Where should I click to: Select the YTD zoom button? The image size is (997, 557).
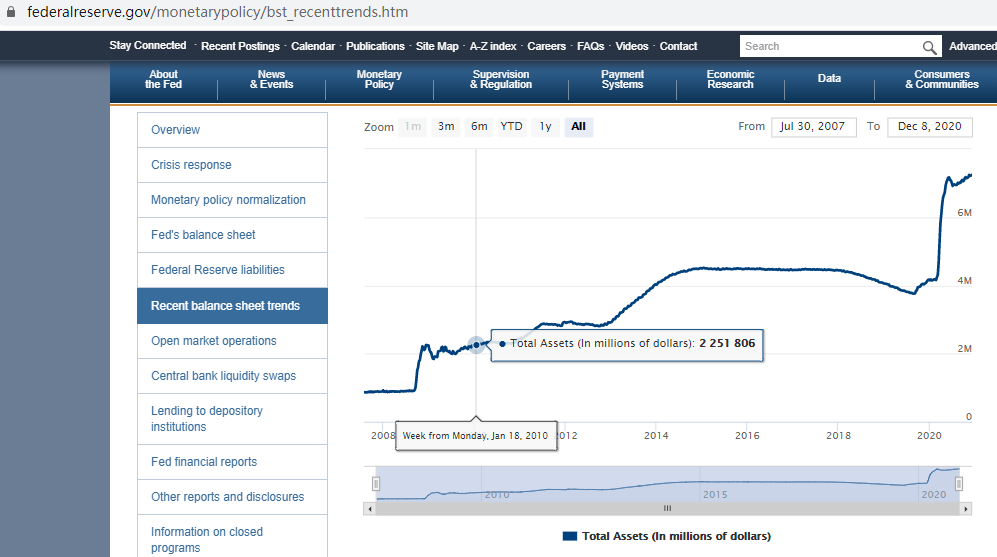pyautogui.click(x=511, y=127)
